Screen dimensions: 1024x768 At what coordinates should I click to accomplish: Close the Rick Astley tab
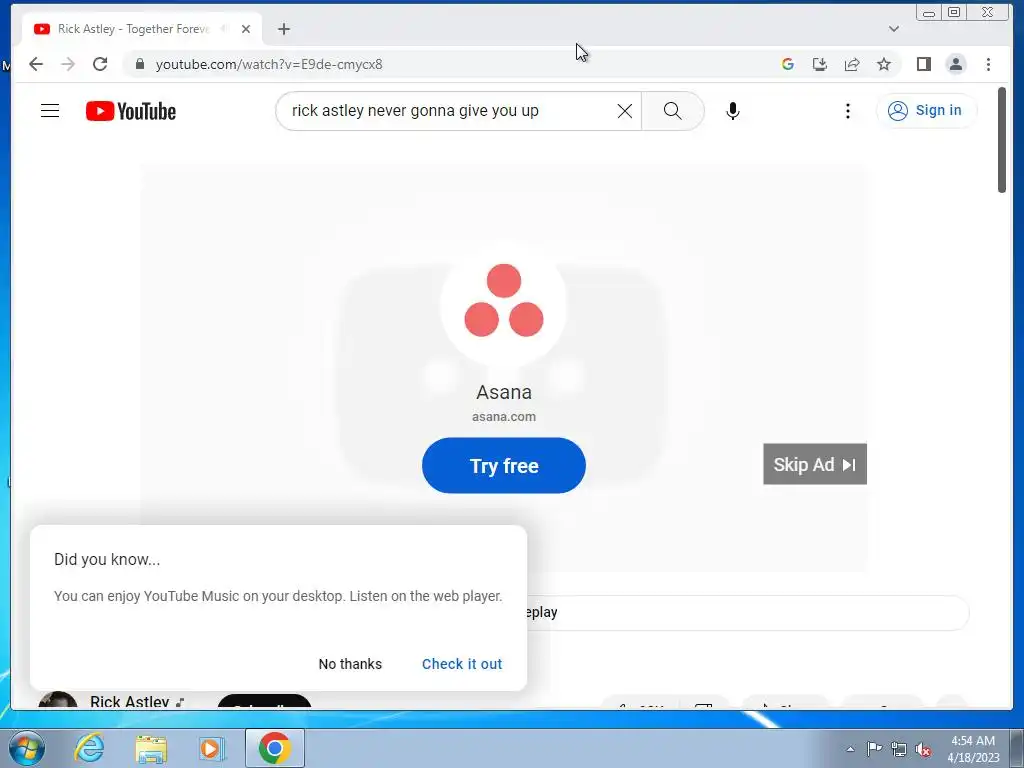[246, 29]
